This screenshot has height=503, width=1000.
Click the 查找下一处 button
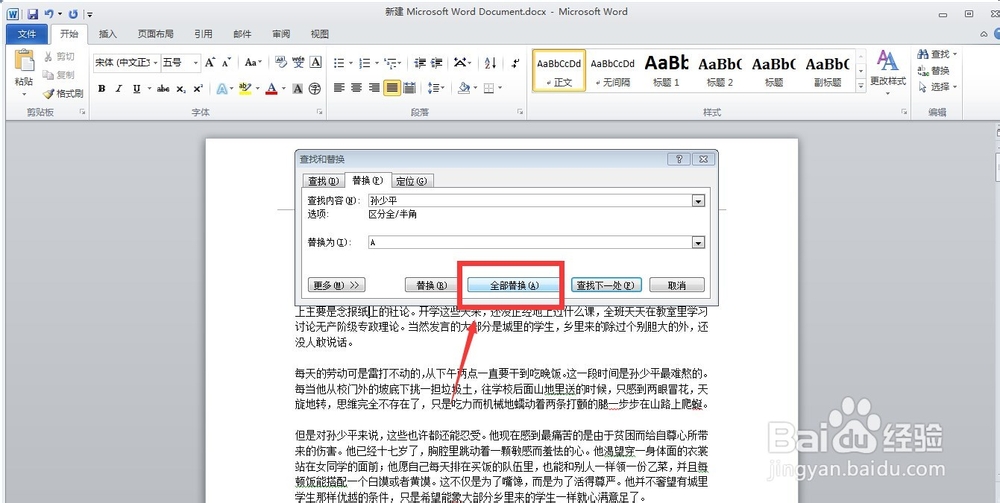605,285
